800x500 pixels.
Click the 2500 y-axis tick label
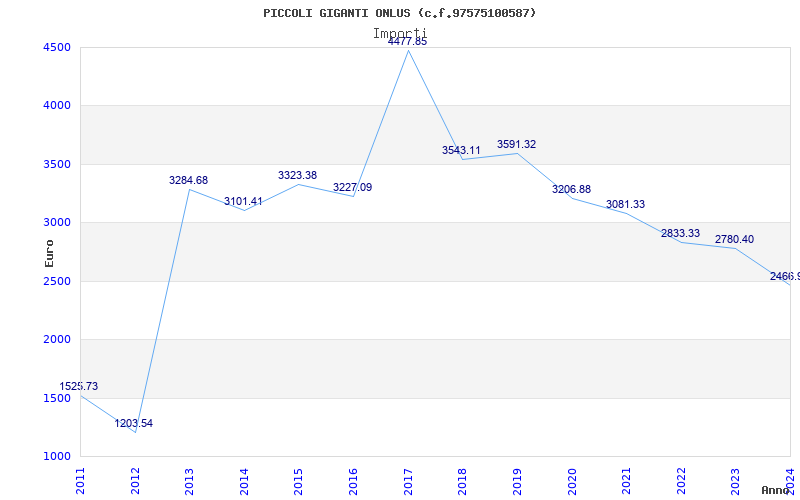tap(57, 281)
